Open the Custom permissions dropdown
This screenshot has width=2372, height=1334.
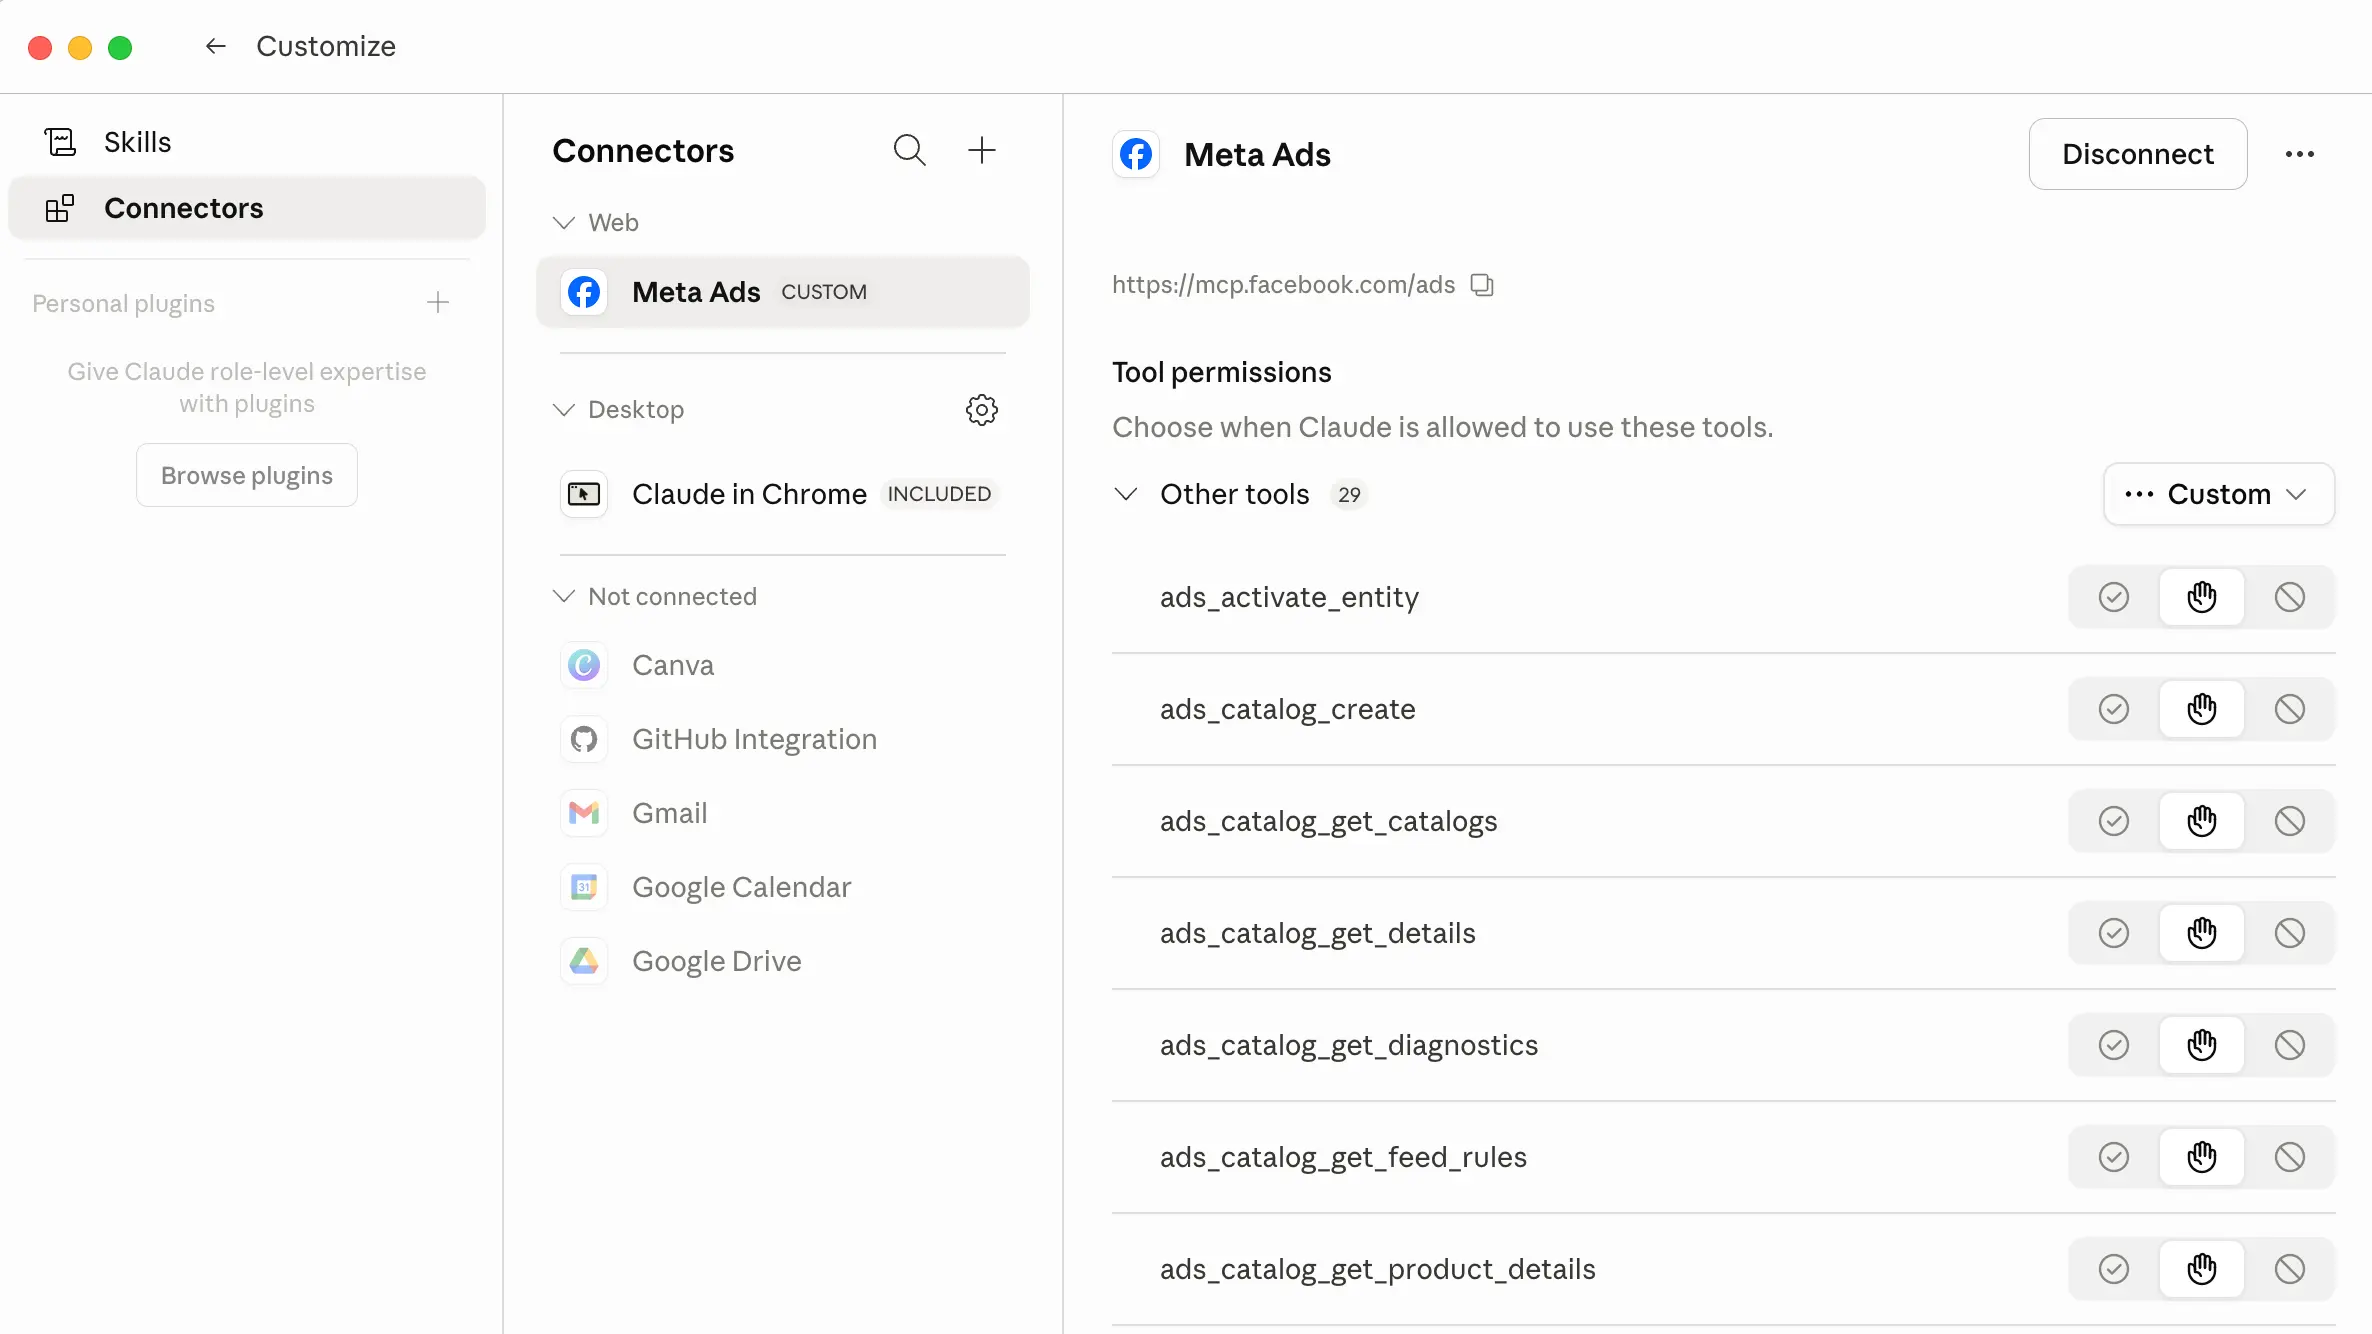click(2219, 494)
